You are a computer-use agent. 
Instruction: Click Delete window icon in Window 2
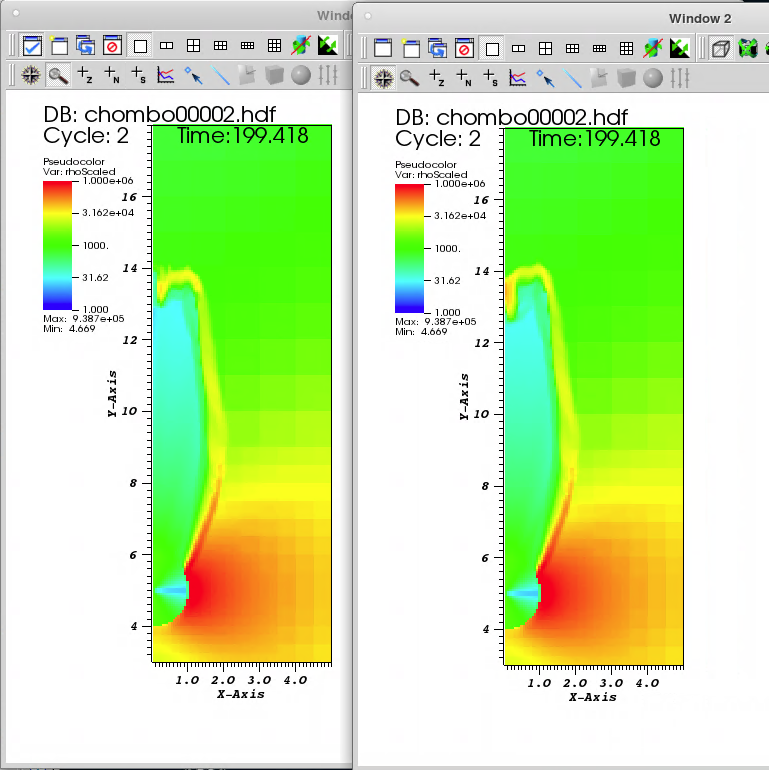click(465, 49)
